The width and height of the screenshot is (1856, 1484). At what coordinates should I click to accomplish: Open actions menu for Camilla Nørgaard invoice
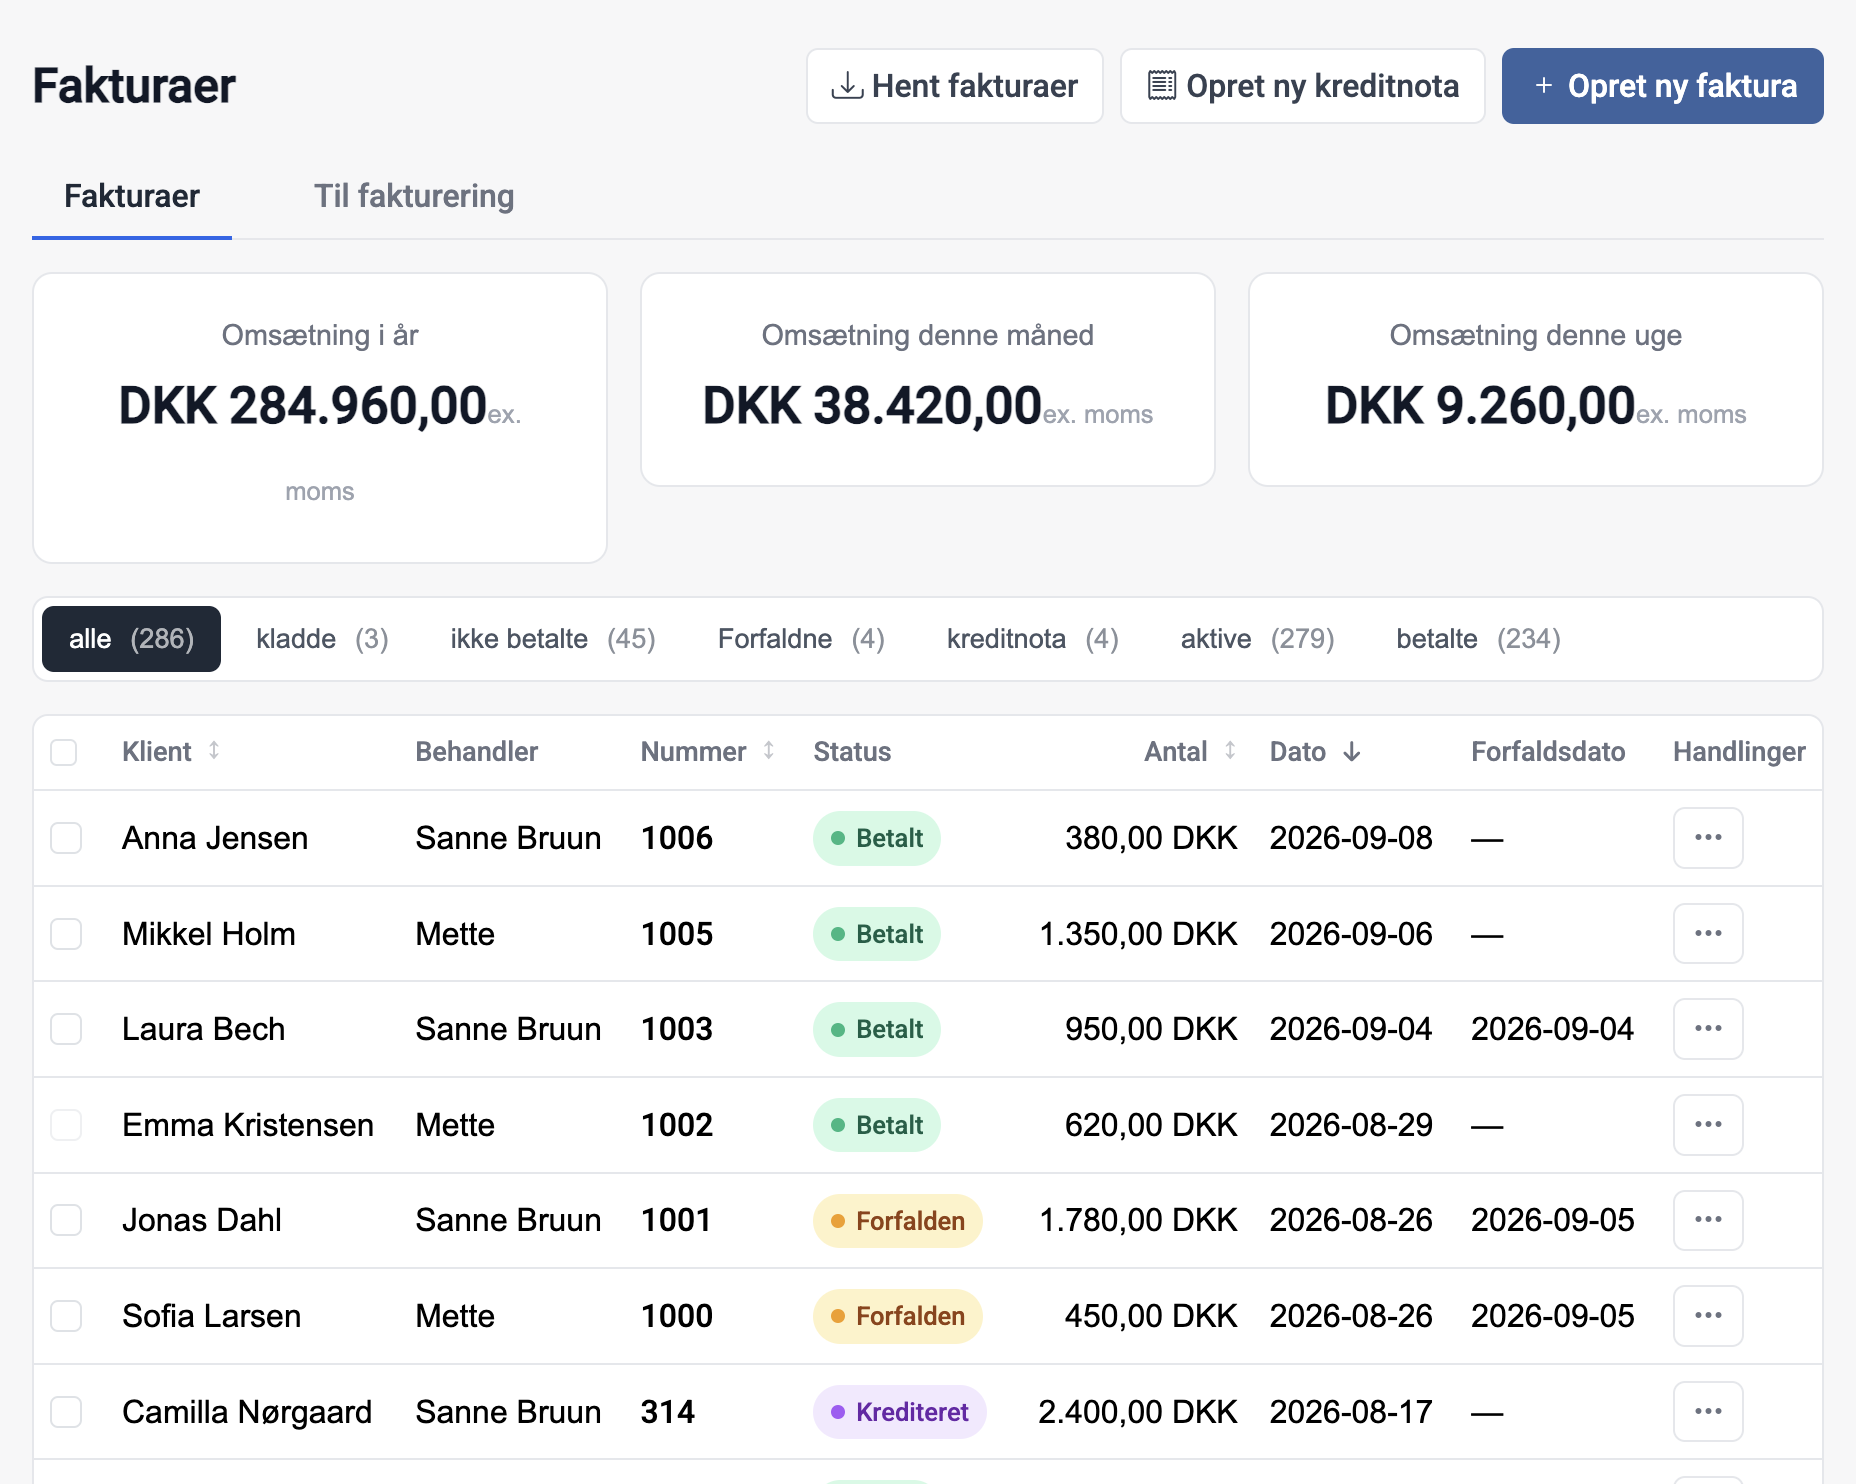(1708, 1412)
